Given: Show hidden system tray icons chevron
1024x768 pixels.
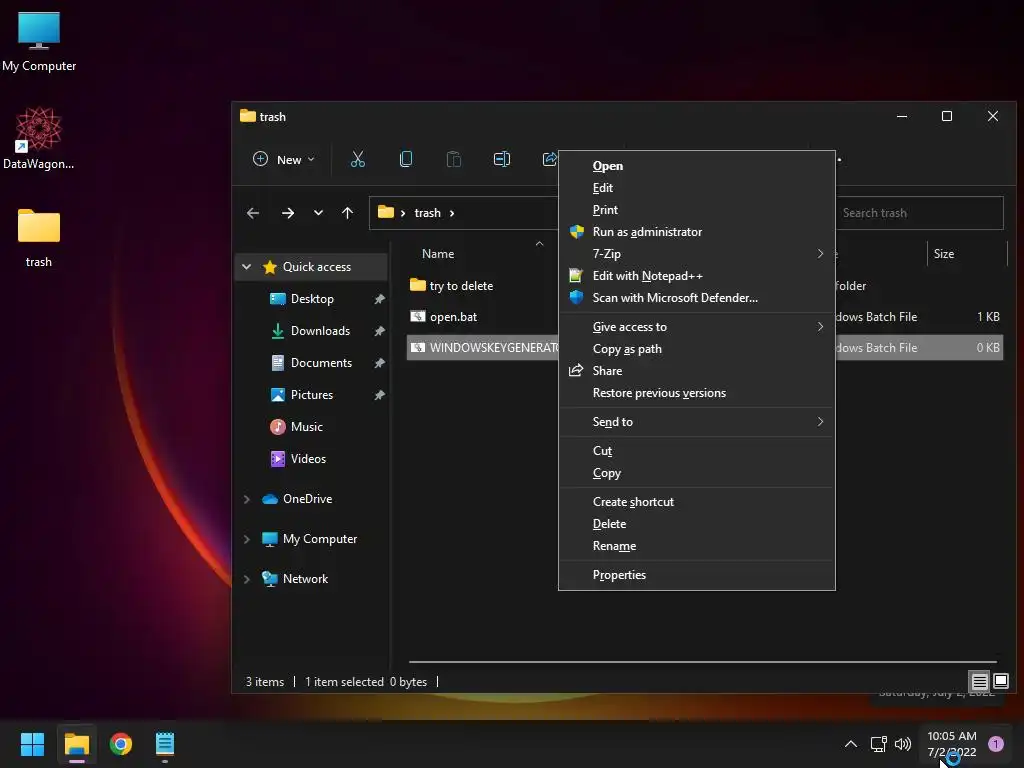Looking at the screenshot, I should 850,744.
